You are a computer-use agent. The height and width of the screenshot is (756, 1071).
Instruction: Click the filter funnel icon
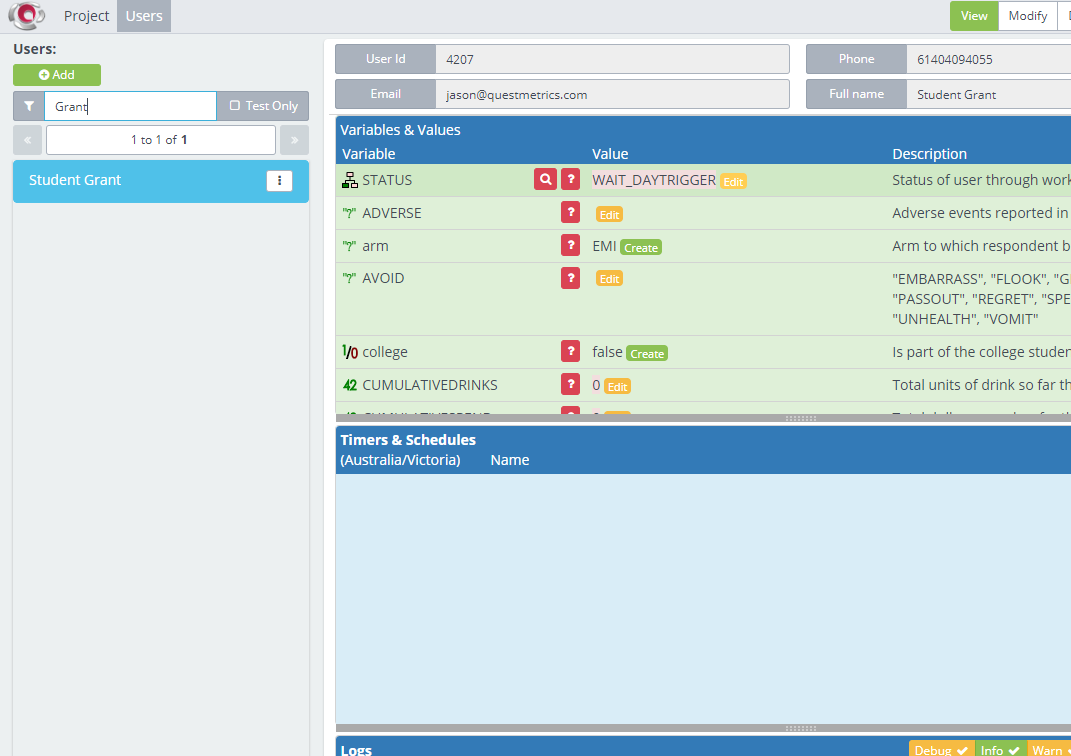[x=29, y=106]
